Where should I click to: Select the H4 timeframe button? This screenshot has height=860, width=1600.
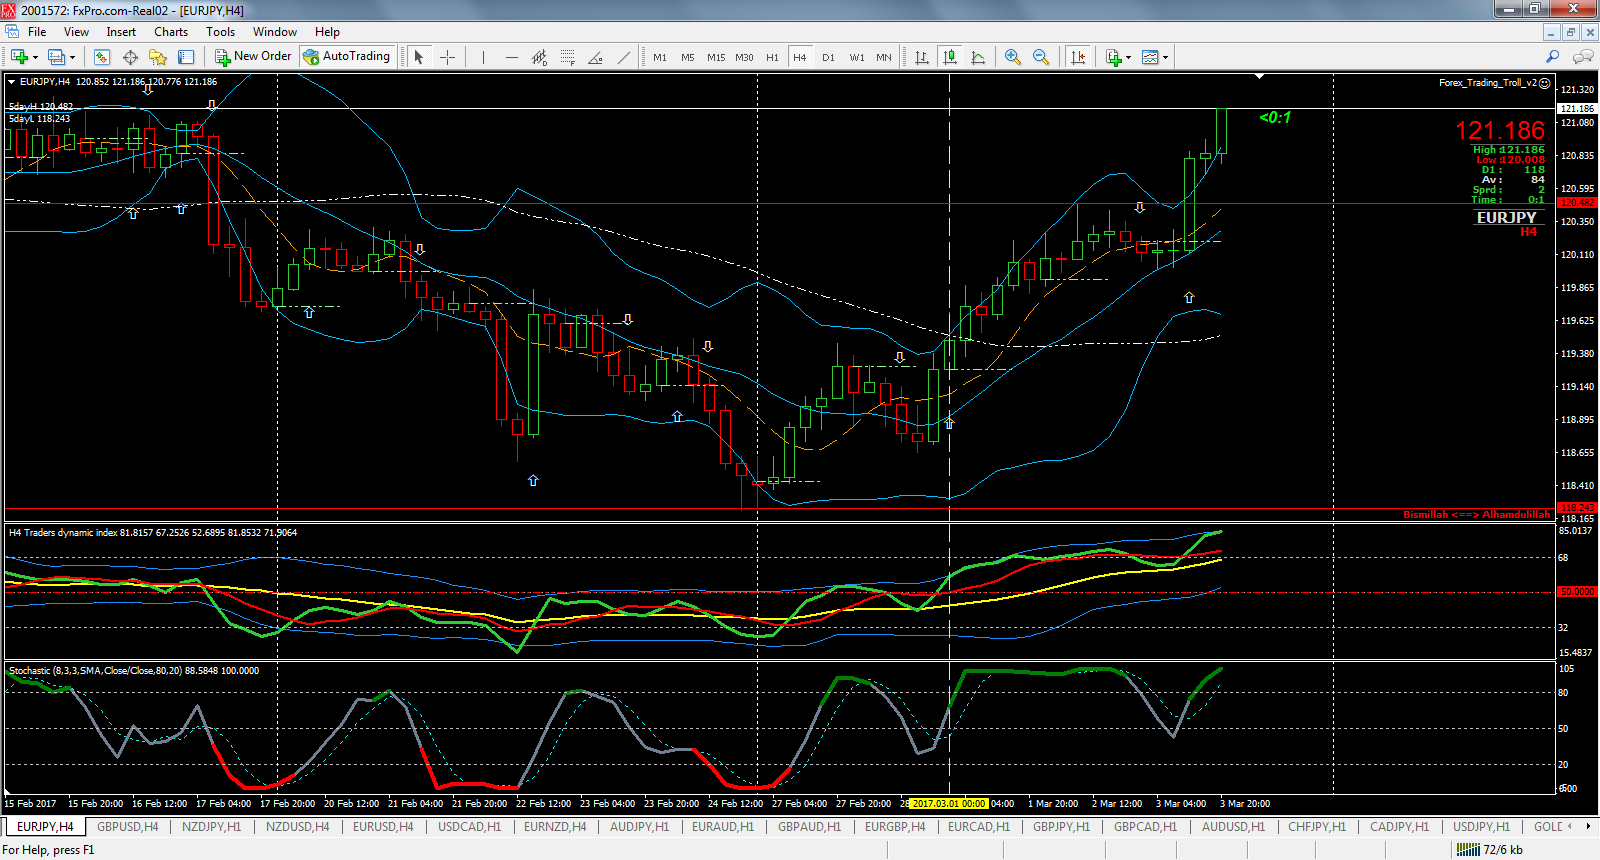click(x=800, y=57)
